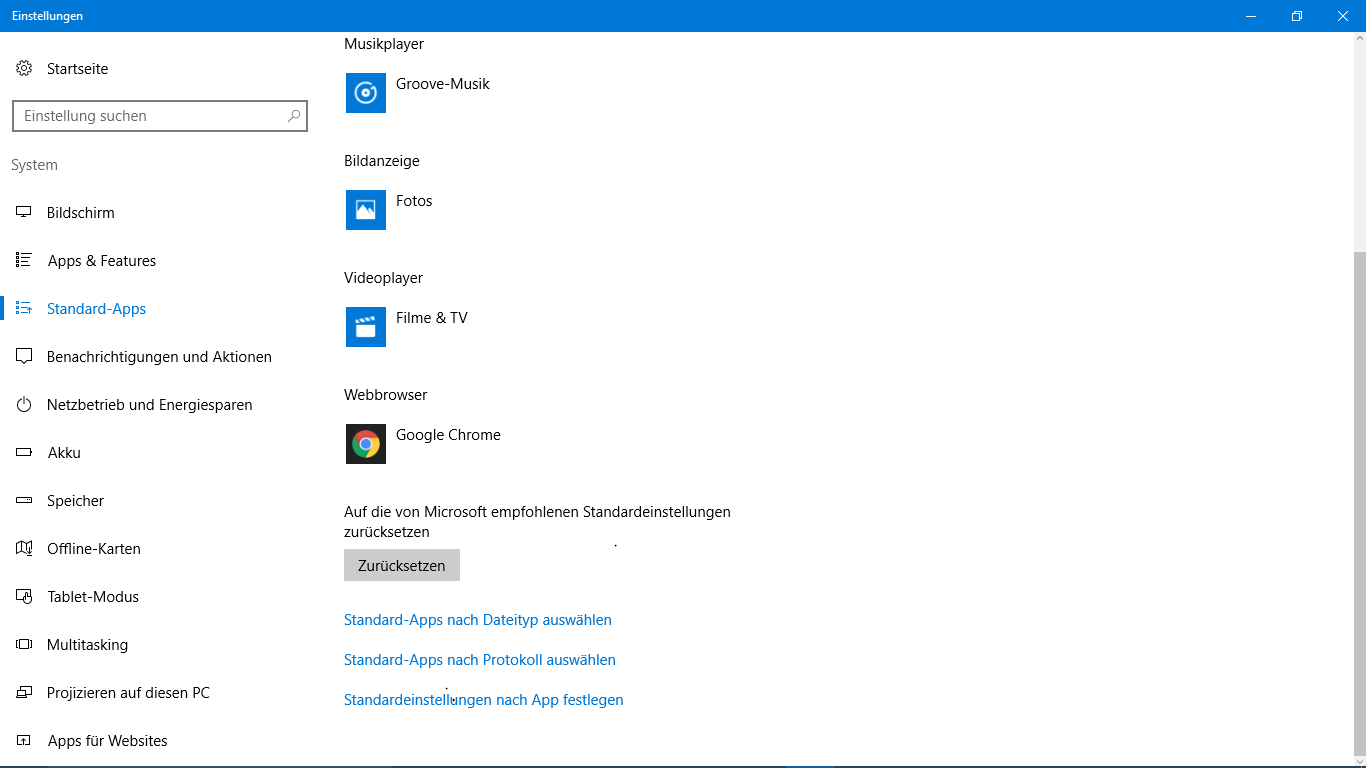Restore down the Einstellungen window
Viewport: 1366px width, 768px height.
(x=1297, y=16)
